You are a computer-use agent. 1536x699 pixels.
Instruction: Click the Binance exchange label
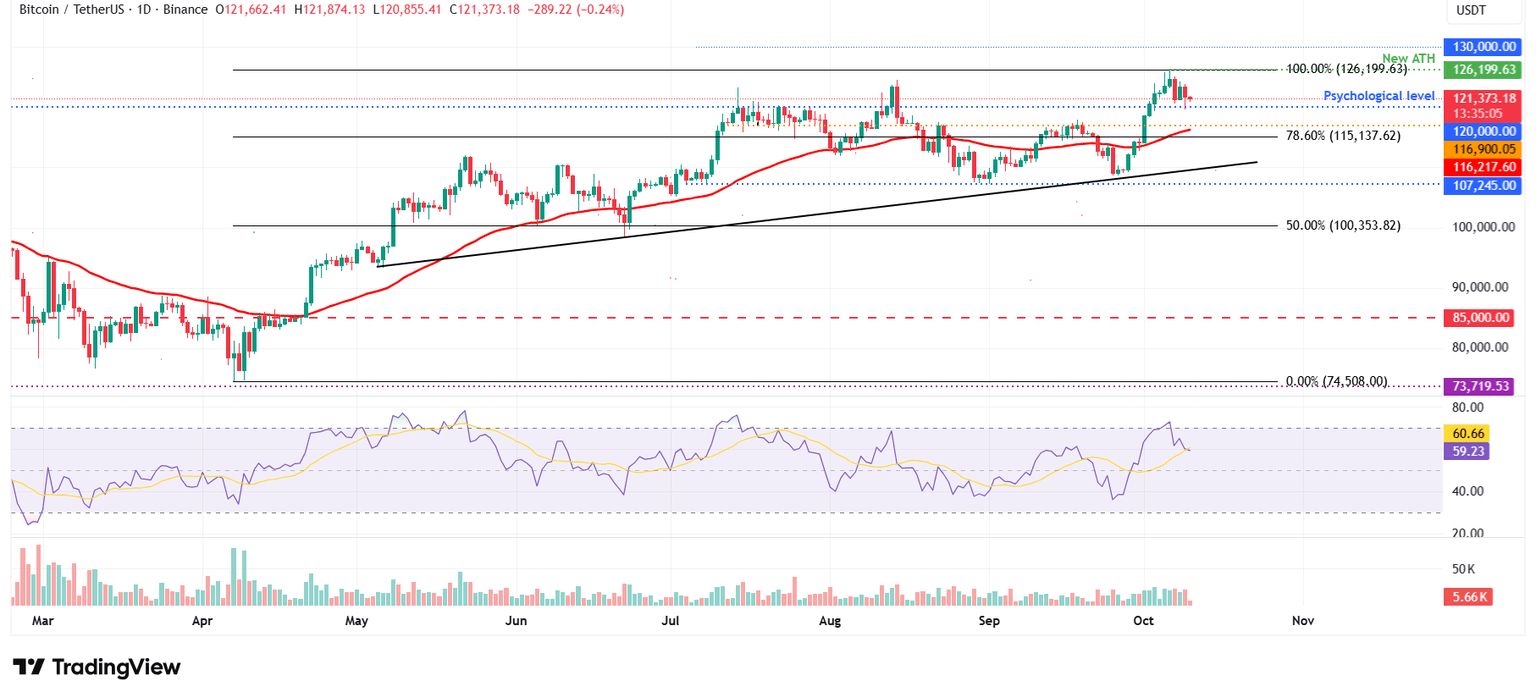point(180,9)
